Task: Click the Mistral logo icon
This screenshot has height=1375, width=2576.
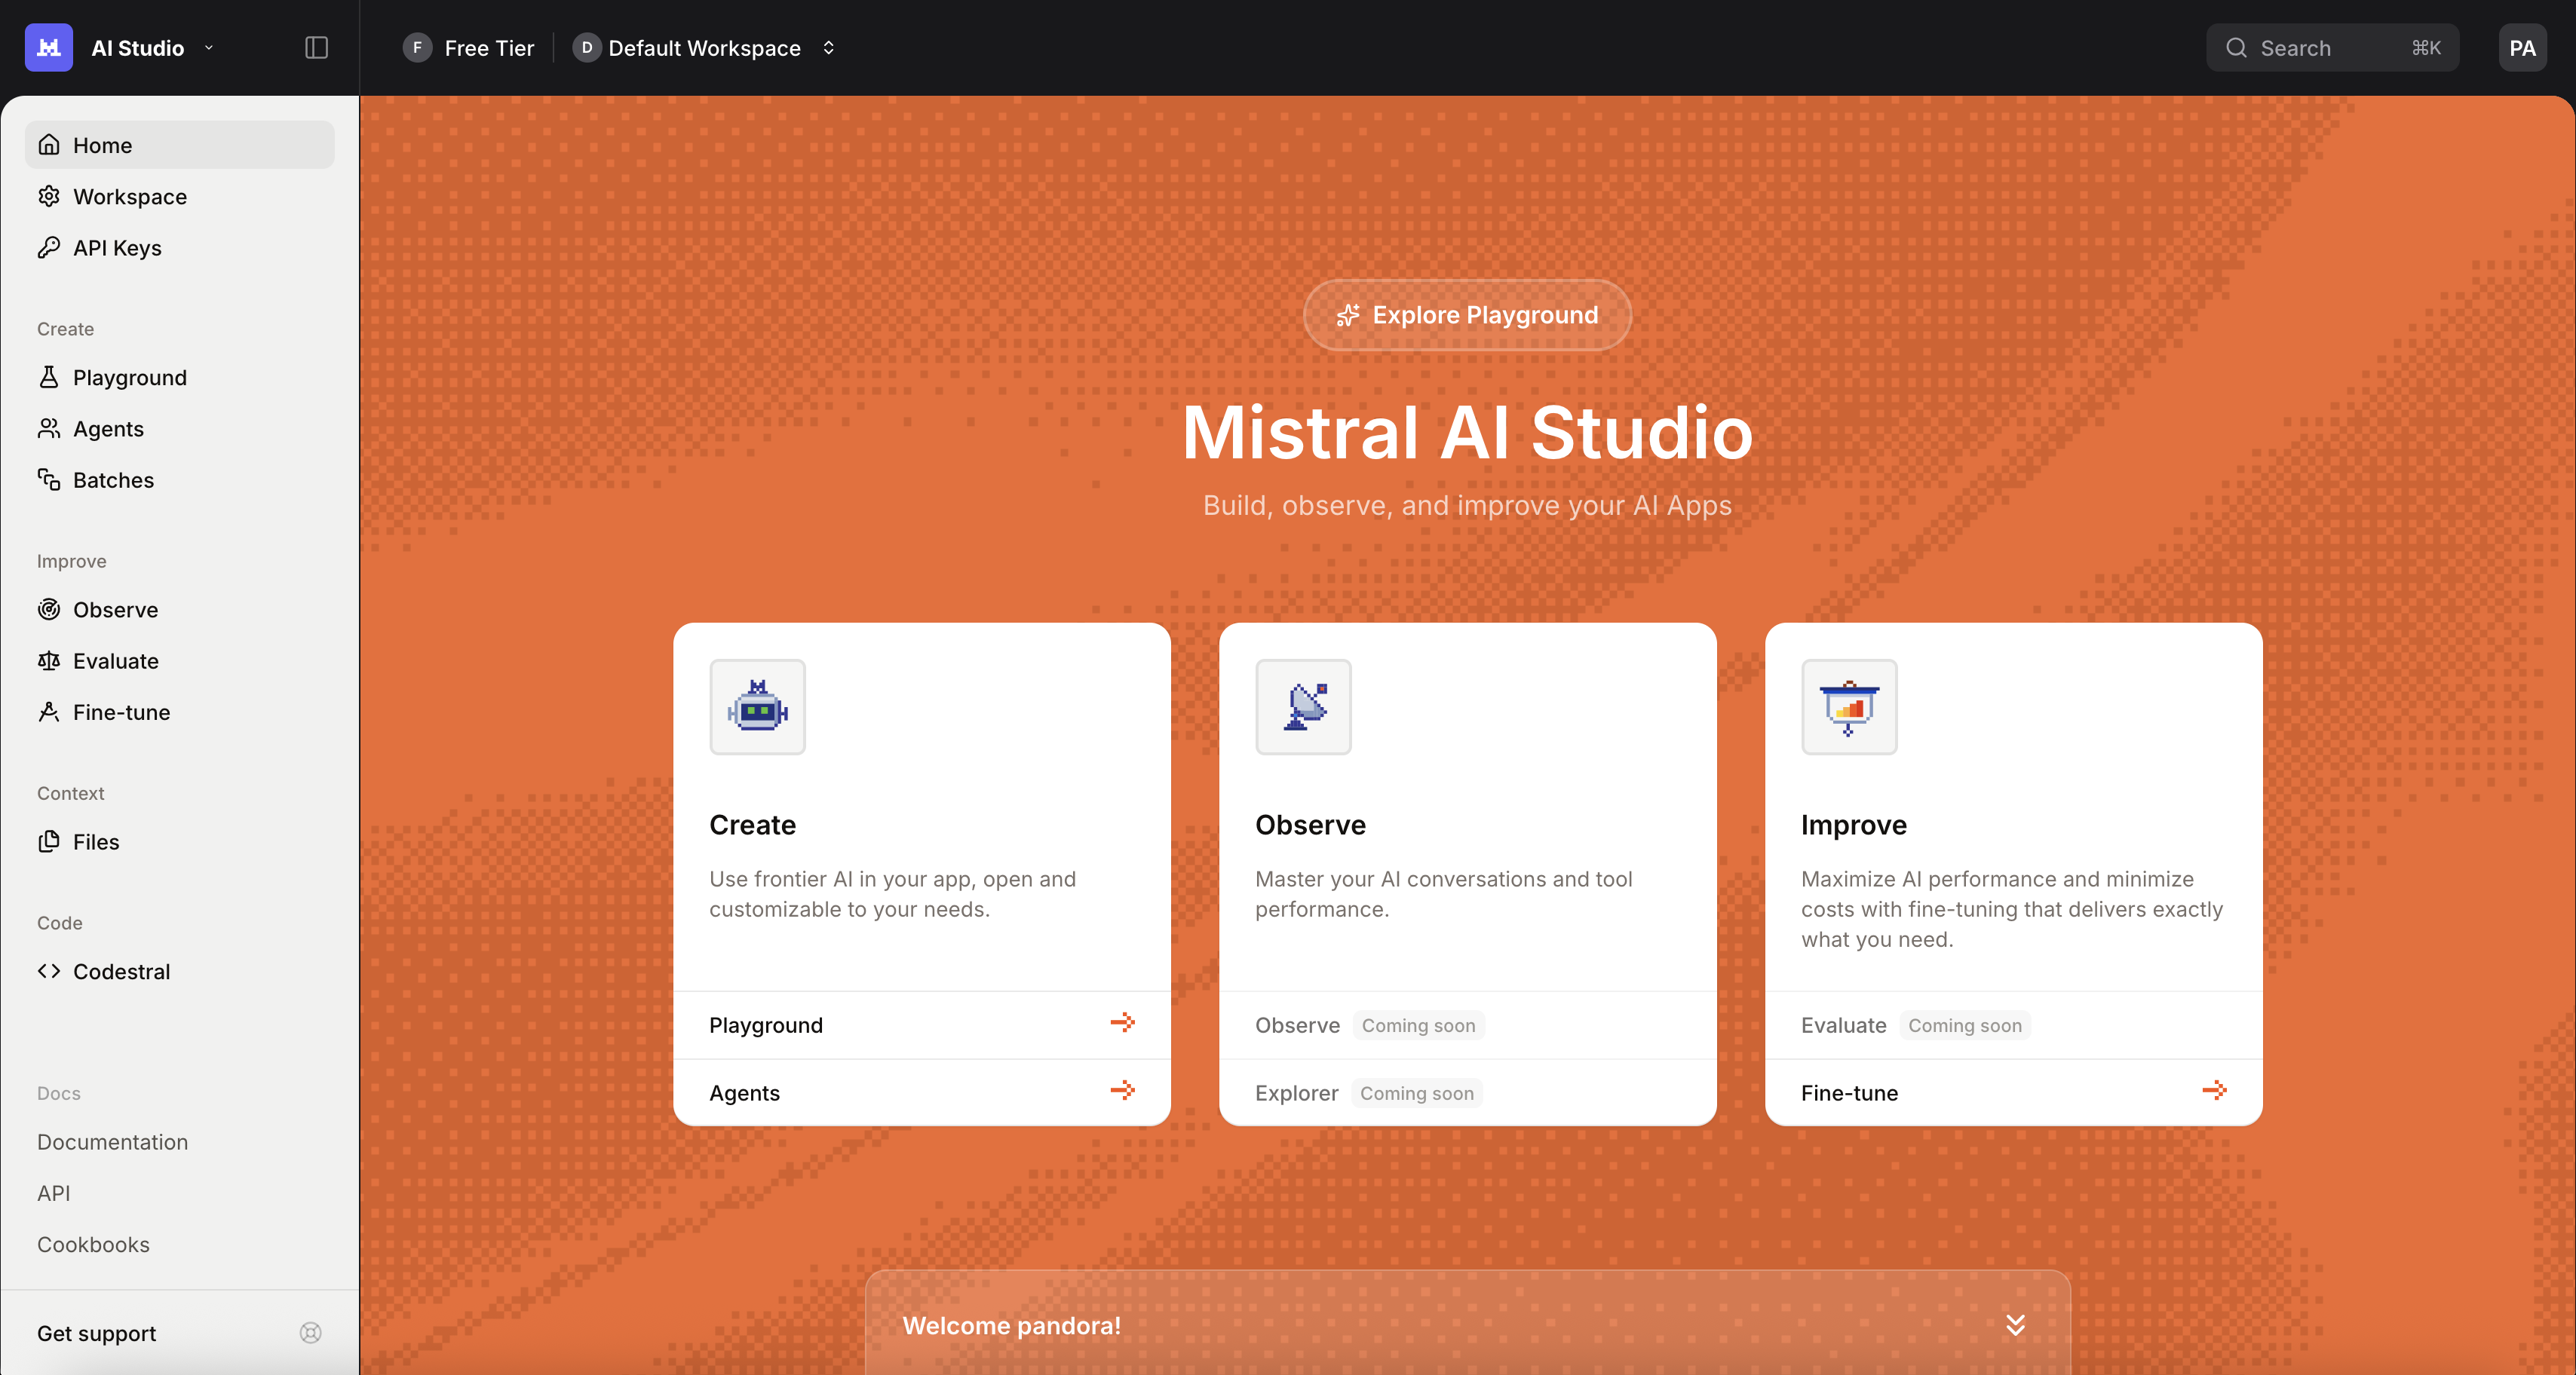Action: [x=48, y=47]
